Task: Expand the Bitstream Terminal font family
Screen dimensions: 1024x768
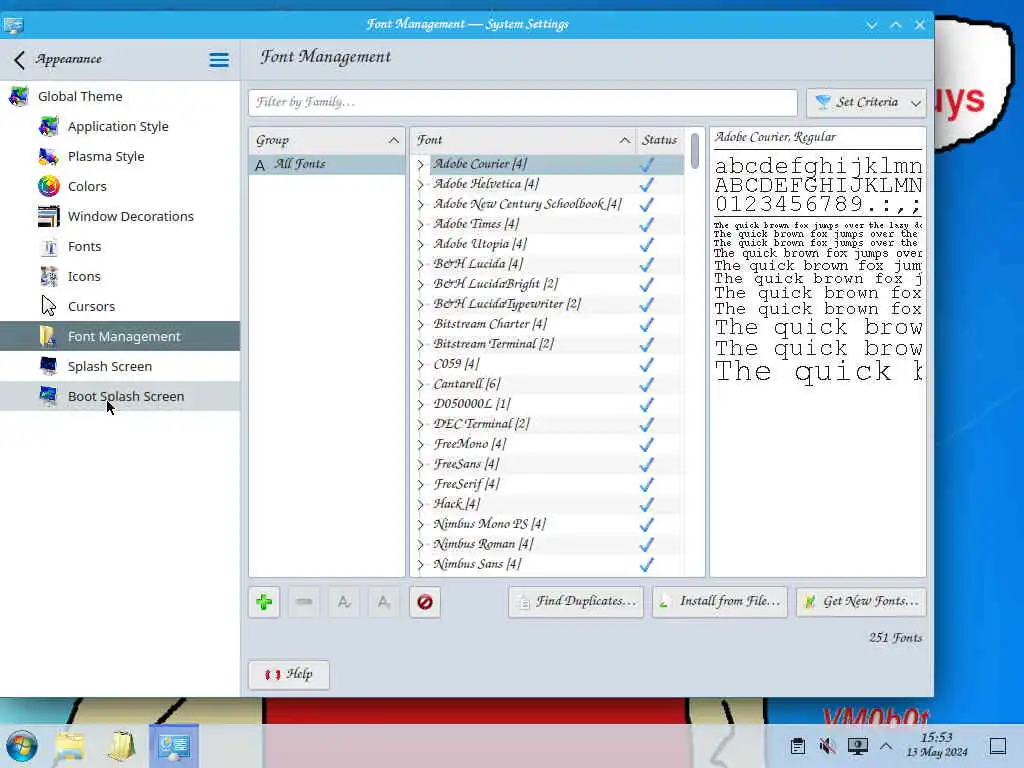Action: click(x=421, y=345)
